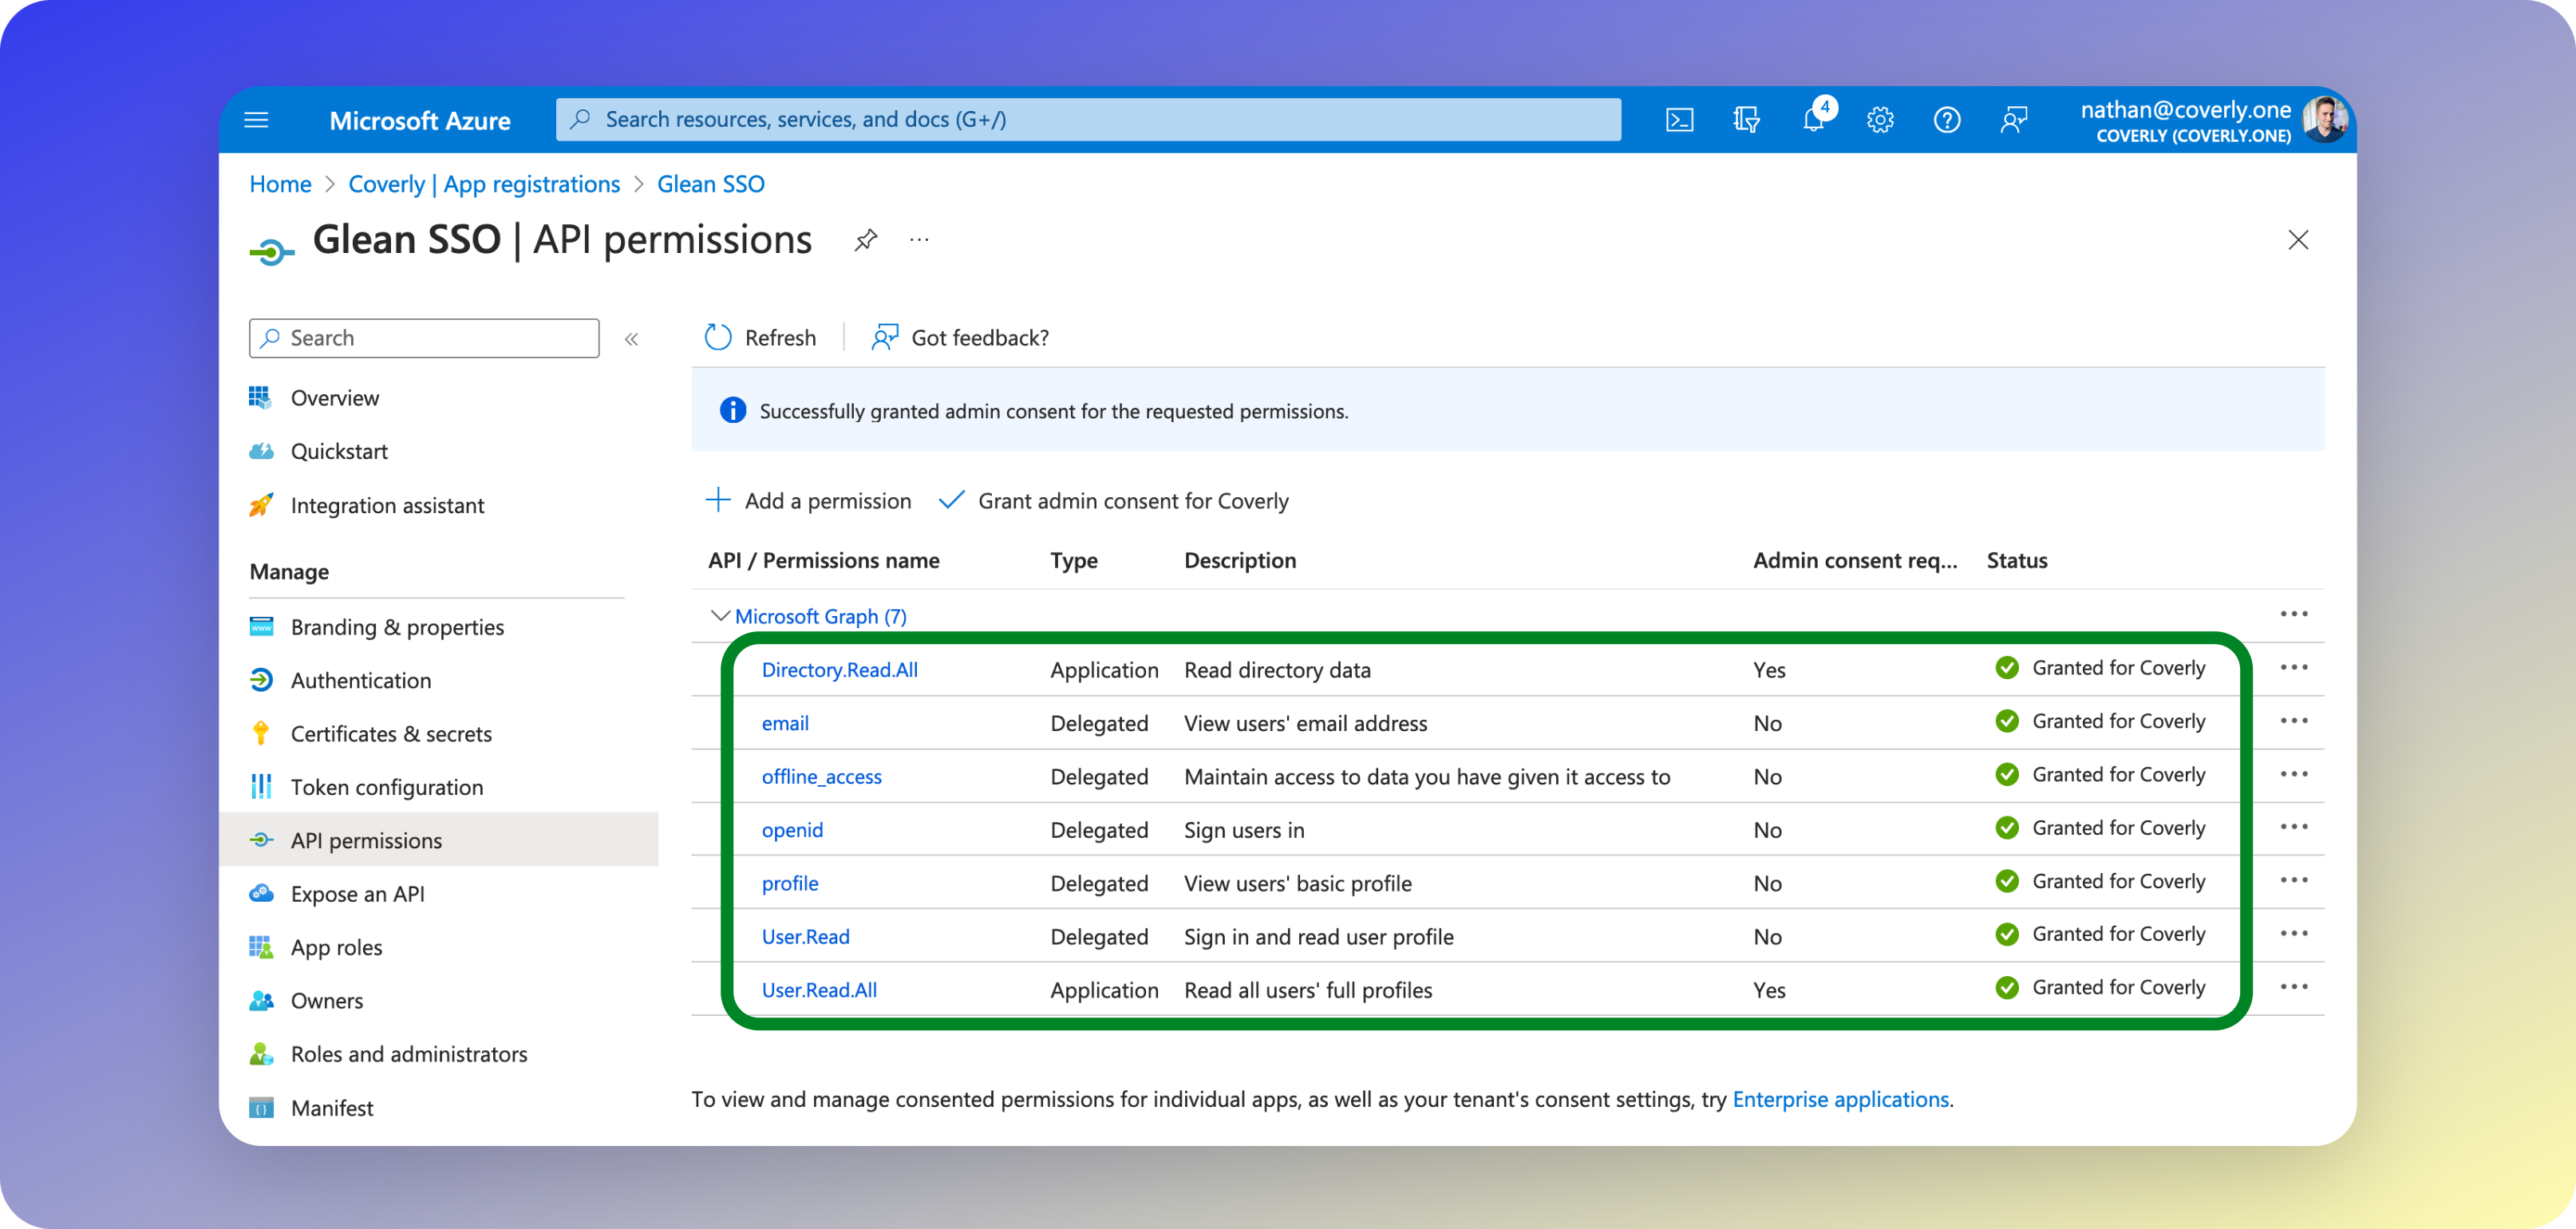Open the portal settings gear
This screenshot has width=2576, height=1229.
[1880, 119]
